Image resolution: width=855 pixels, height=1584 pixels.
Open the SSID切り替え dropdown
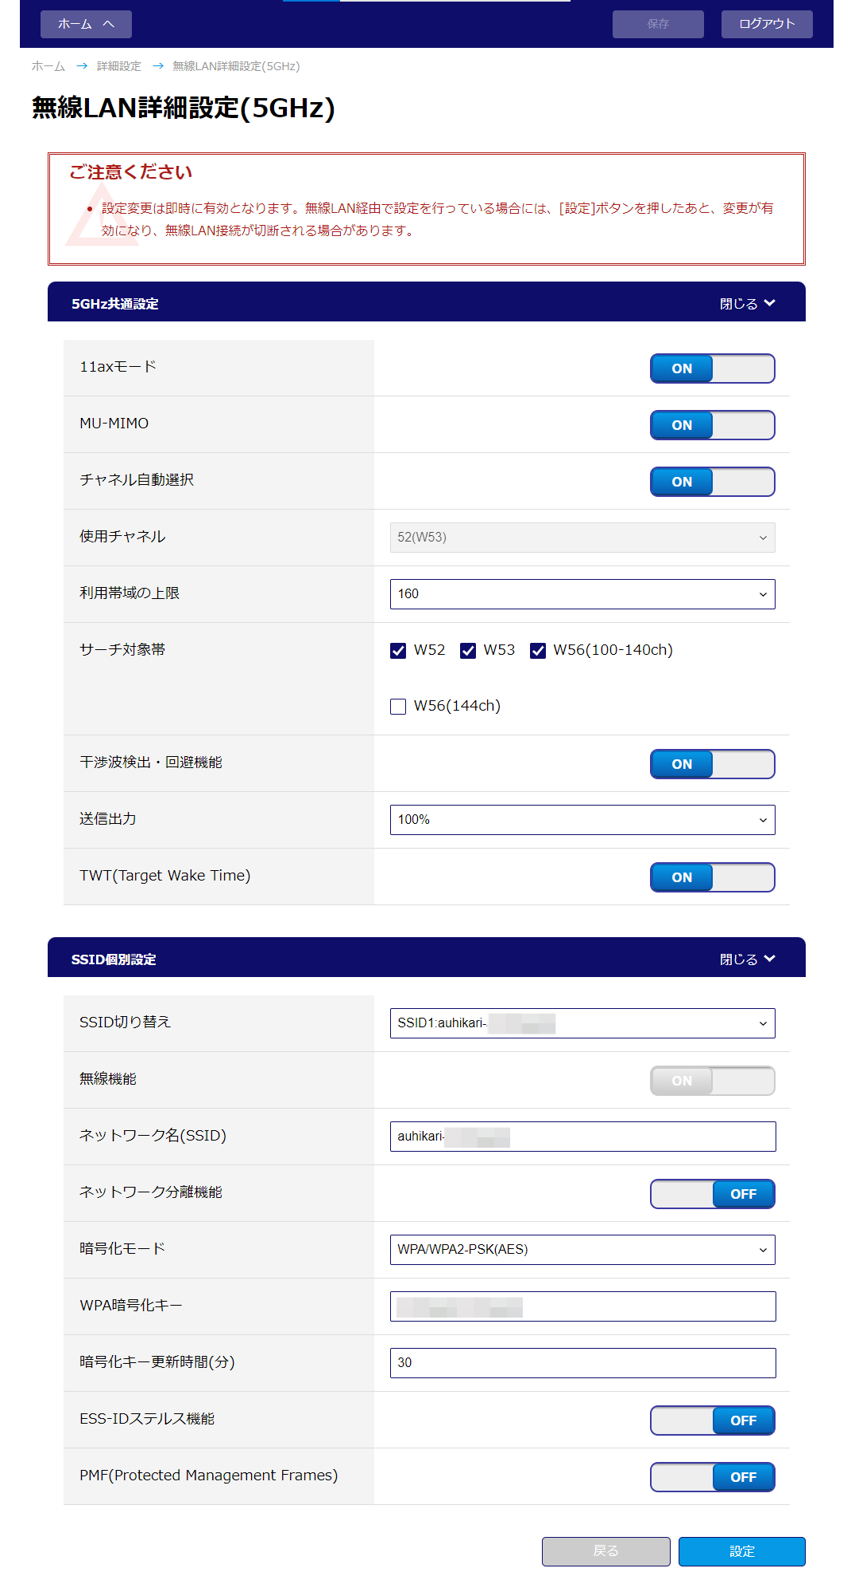coord(582,1023)
